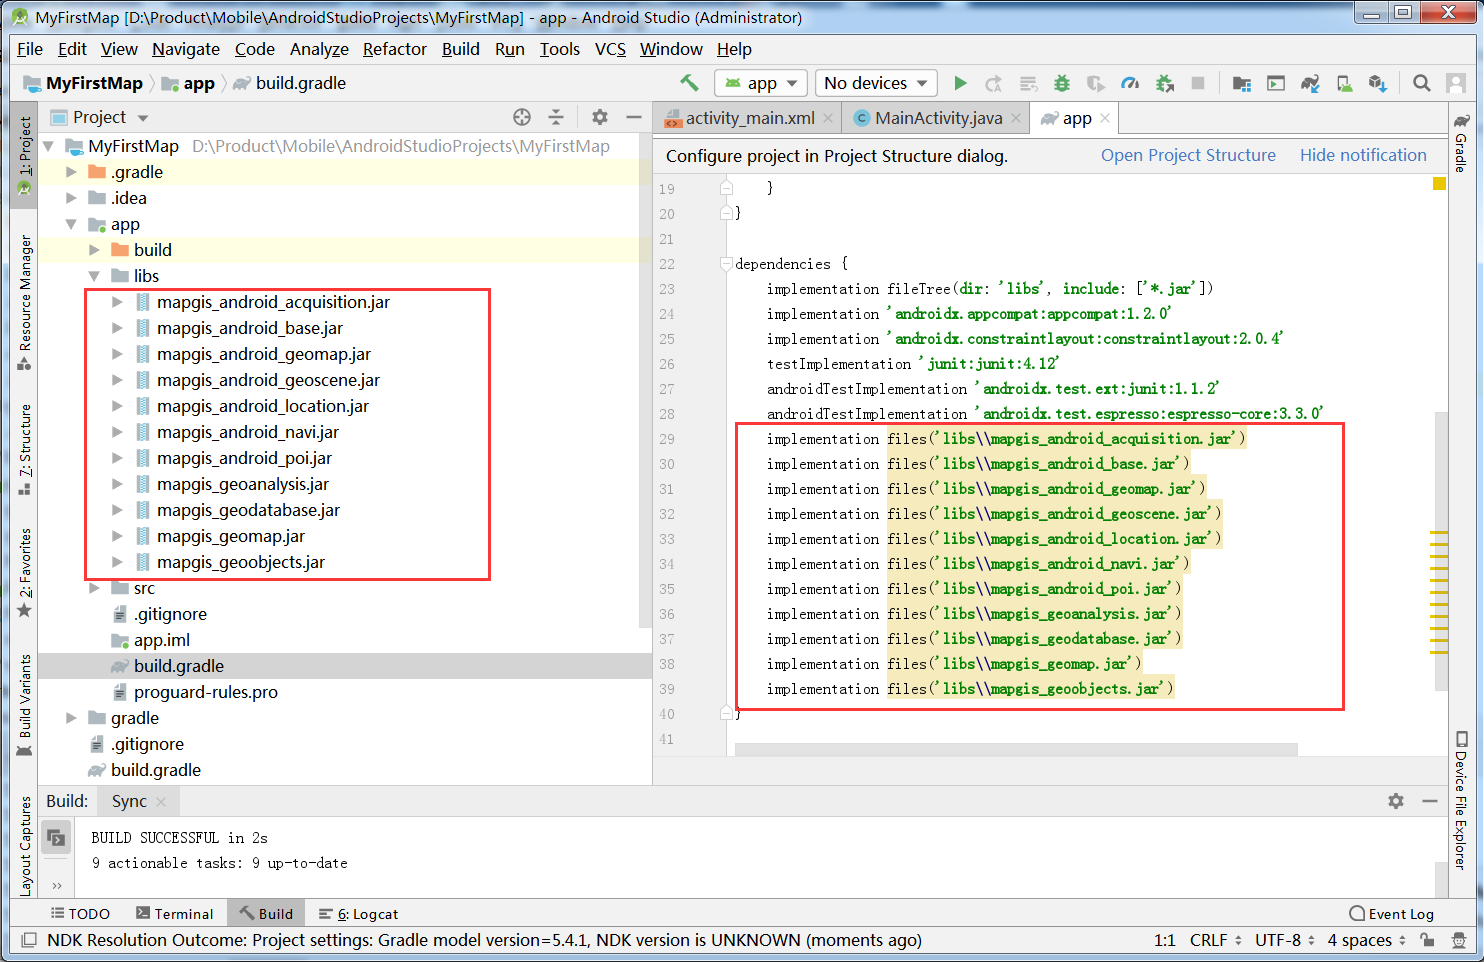The height and width of the screenshot is (962, 1484).
Task: Open the app run configuration dropdown
Action: point(760,83)
